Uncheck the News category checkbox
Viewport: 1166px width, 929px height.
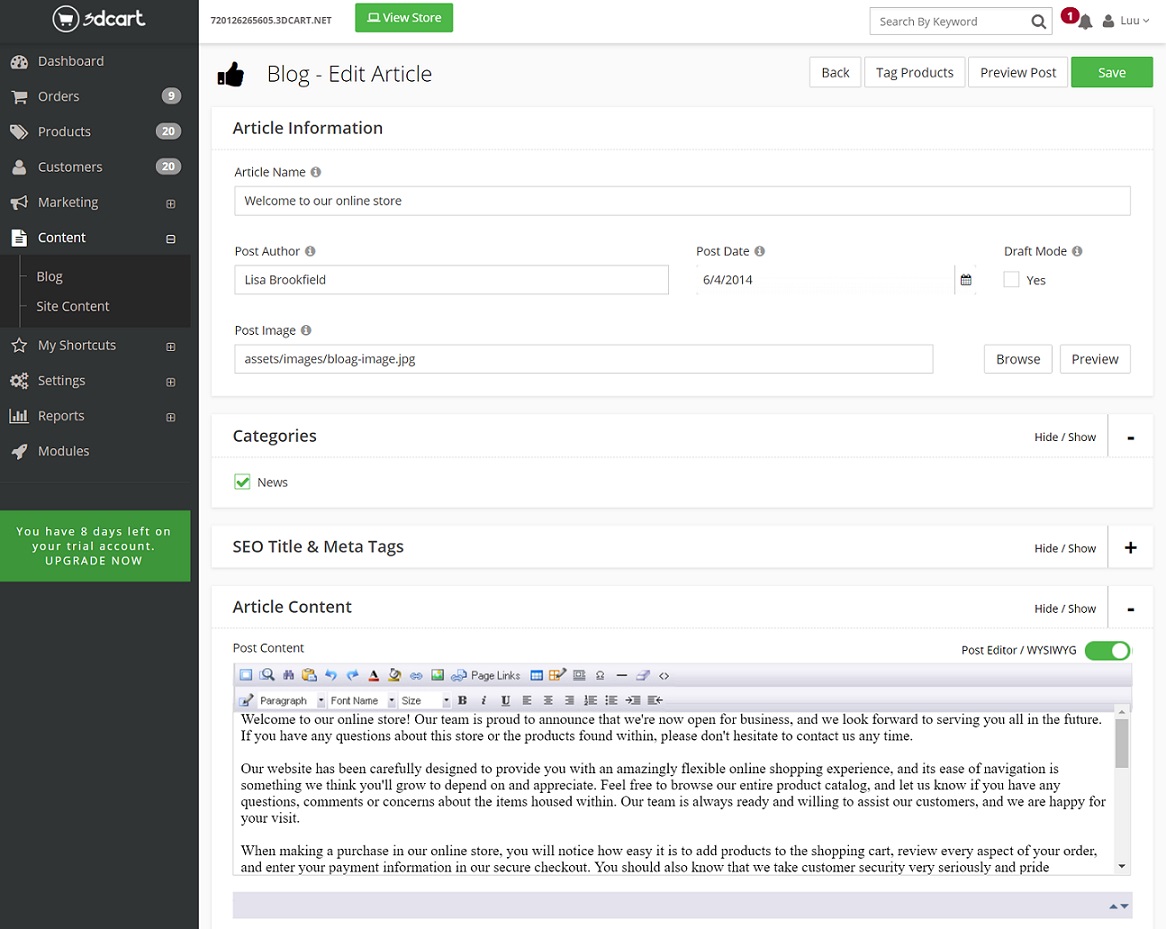coord(242,482)
